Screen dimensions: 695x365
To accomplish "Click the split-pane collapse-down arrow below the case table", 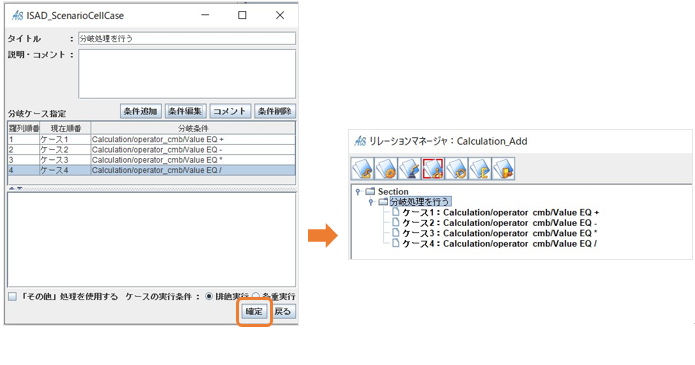I will pyautogui.click(x=19, y=189).
